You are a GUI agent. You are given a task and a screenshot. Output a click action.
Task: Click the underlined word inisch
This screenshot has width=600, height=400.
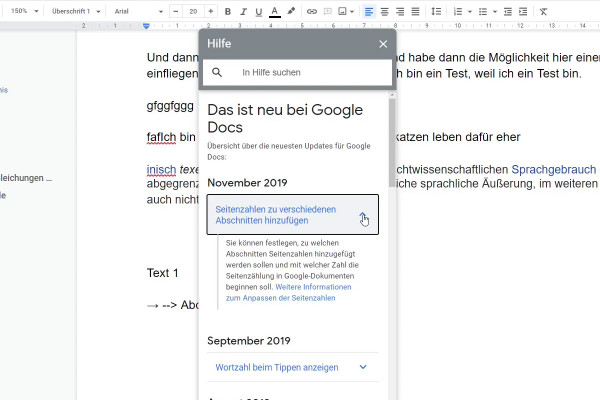click(161, 169)
